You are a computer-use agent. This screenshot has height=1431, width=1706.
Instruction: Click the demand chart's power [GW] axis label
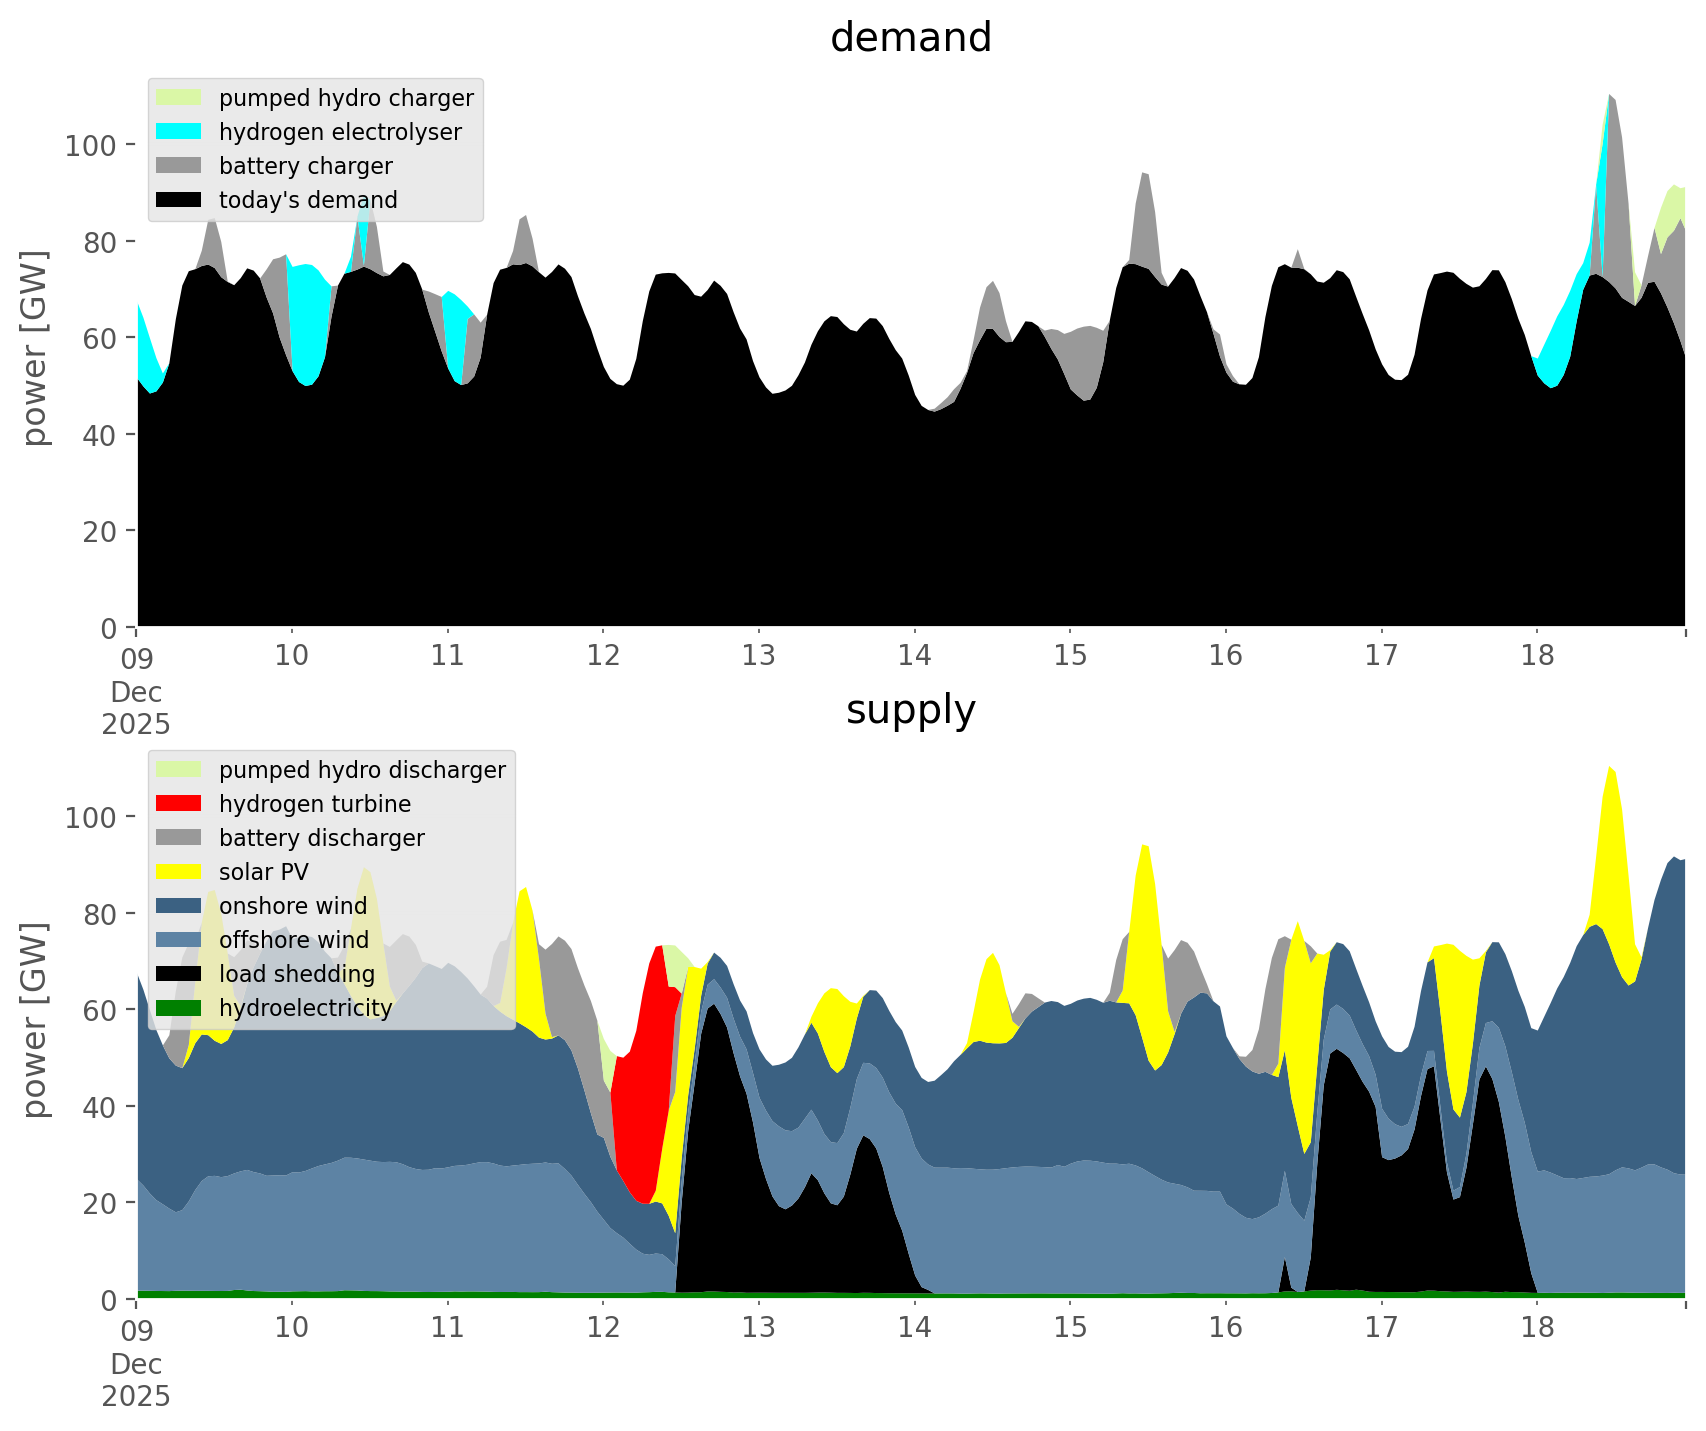[x=35, y=348]
